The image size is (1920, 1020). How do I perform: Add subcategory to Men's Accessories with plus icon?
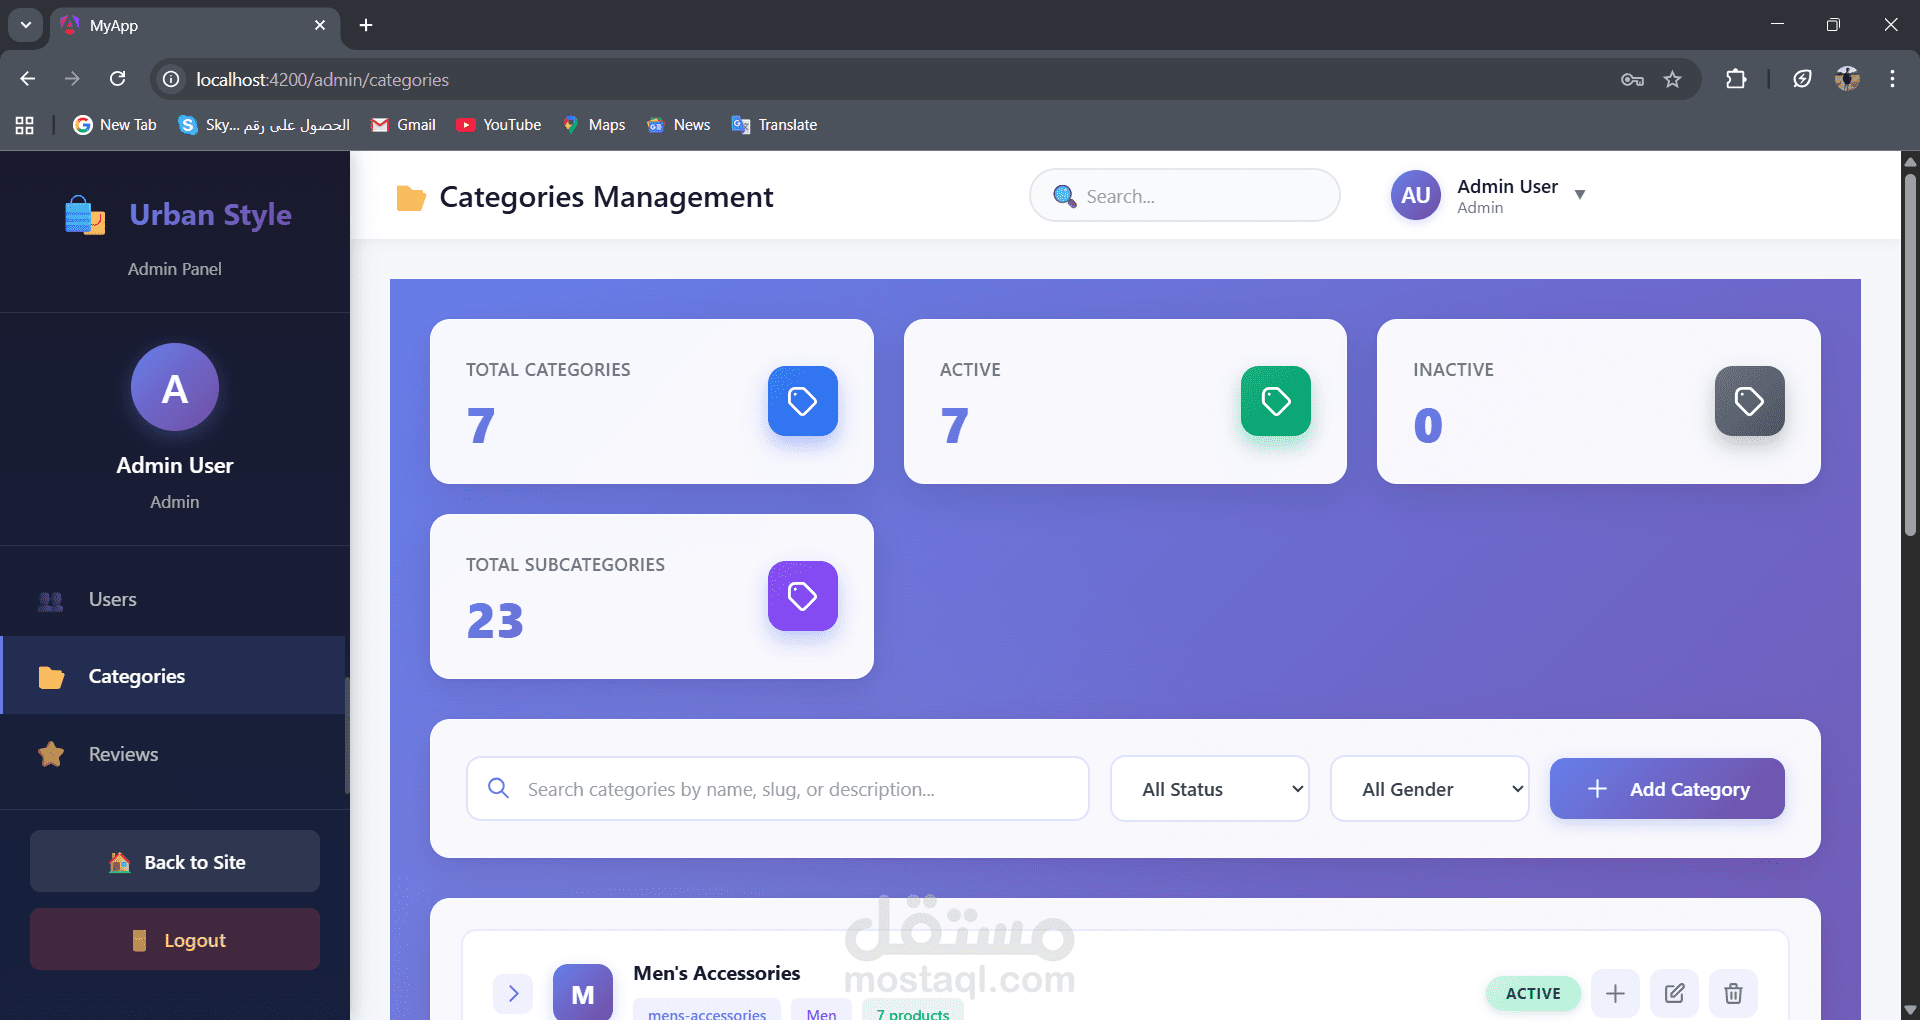pyautogui.click(x=1615, y=993)
